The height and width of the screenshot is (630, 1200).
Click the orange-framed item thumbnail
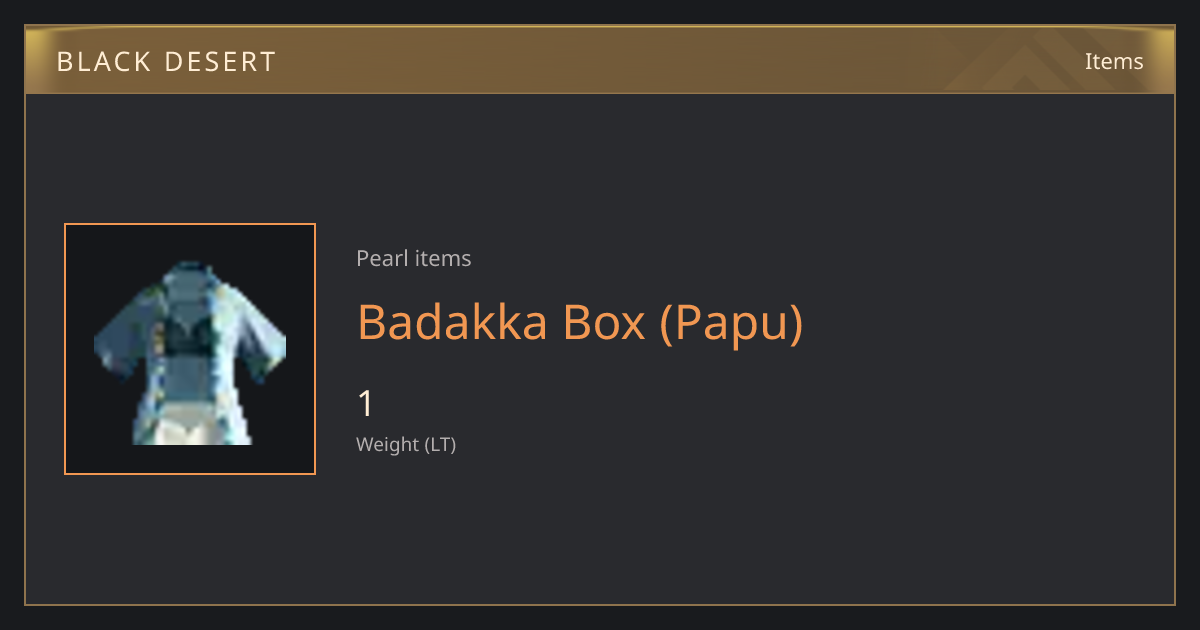(x=190, y=349)
